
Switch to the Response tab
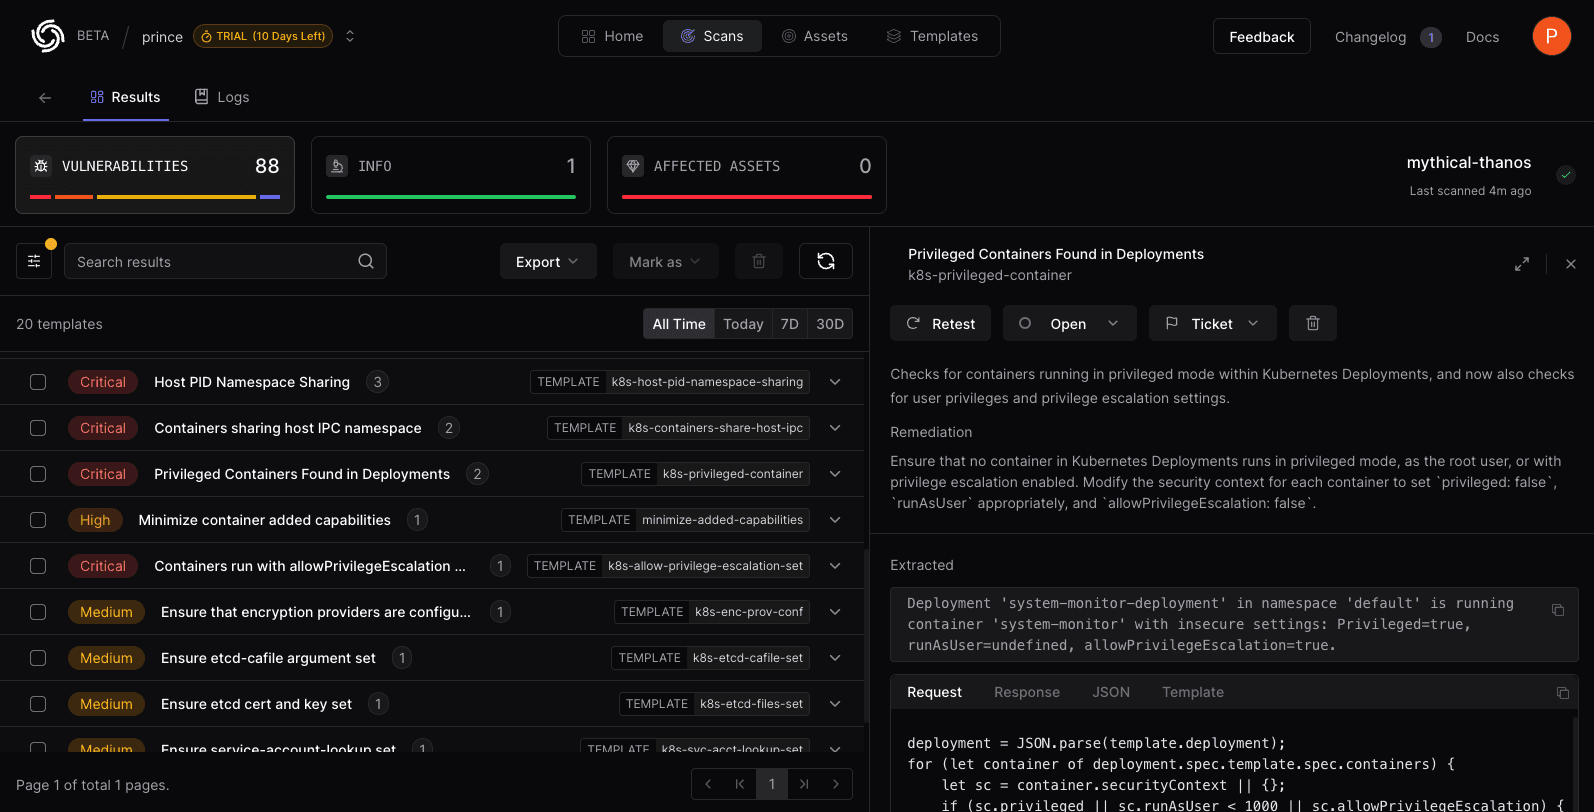(1026, 692)
